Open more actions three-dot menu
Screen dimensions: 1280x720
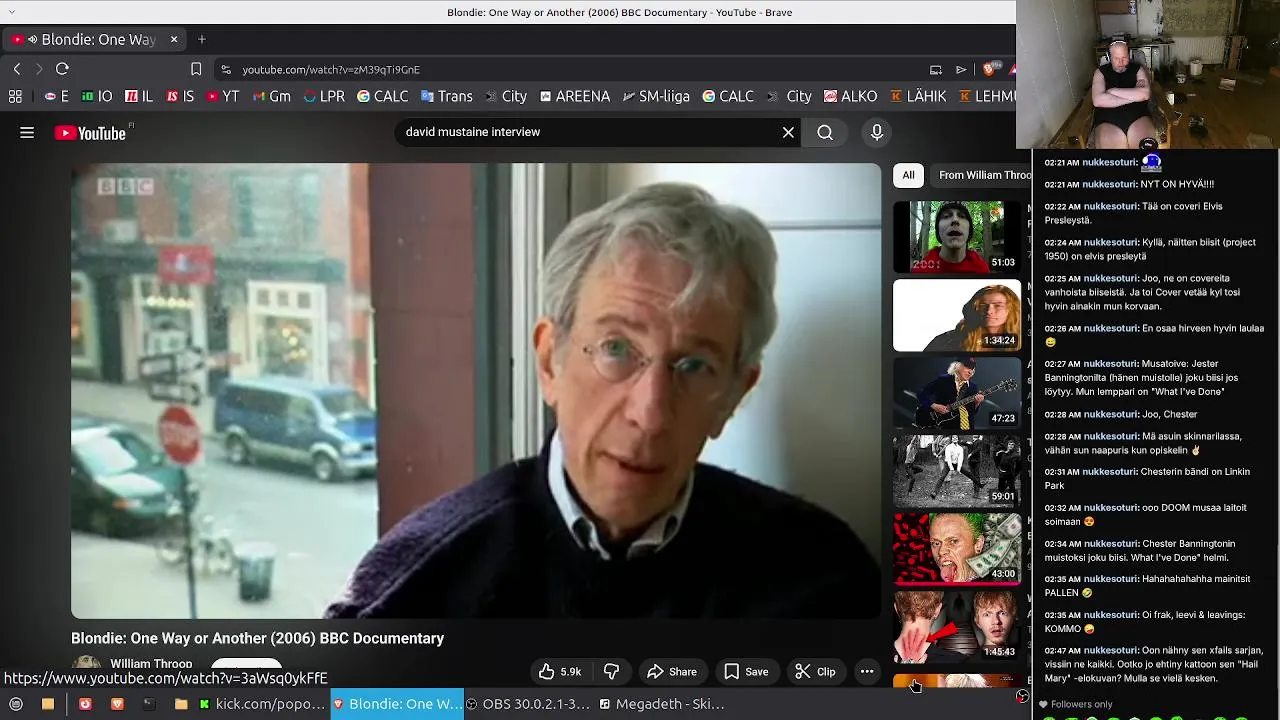tap(867, 672)
